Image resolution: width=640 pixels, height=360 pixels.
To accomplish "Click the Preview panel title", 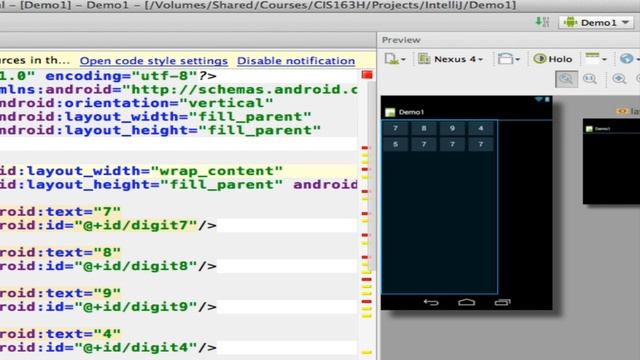I will click(401, 40).
